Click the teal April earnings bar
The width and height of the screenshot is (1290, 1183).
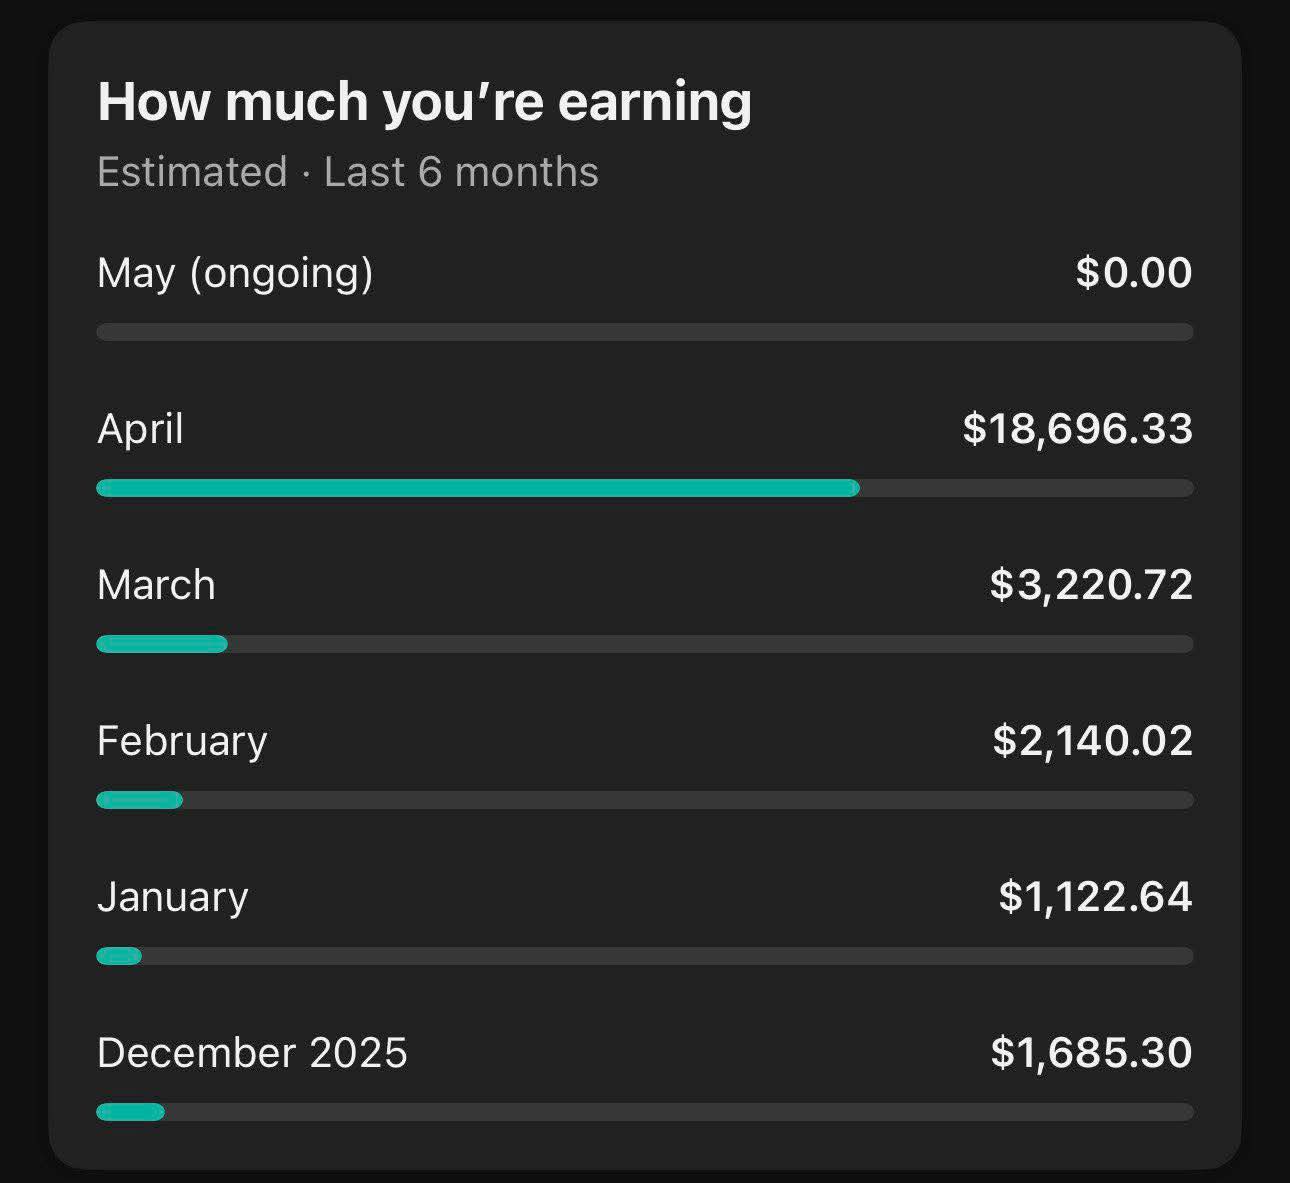coord(478,488)
